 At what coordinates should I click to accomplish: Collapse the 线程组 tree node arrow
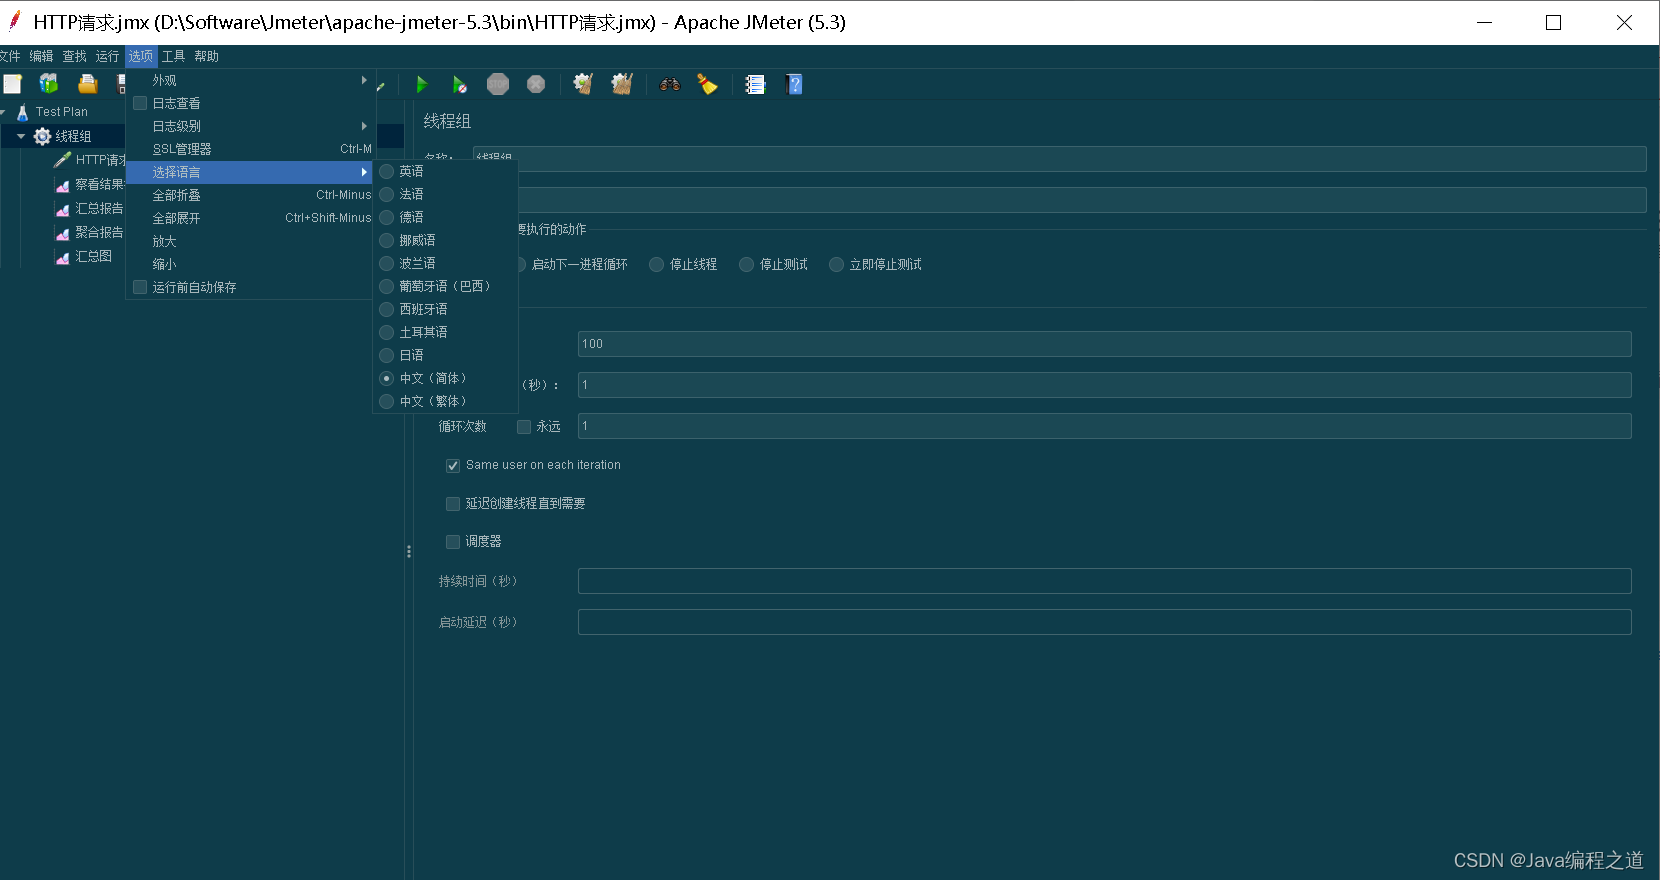[x=20, y=136]
